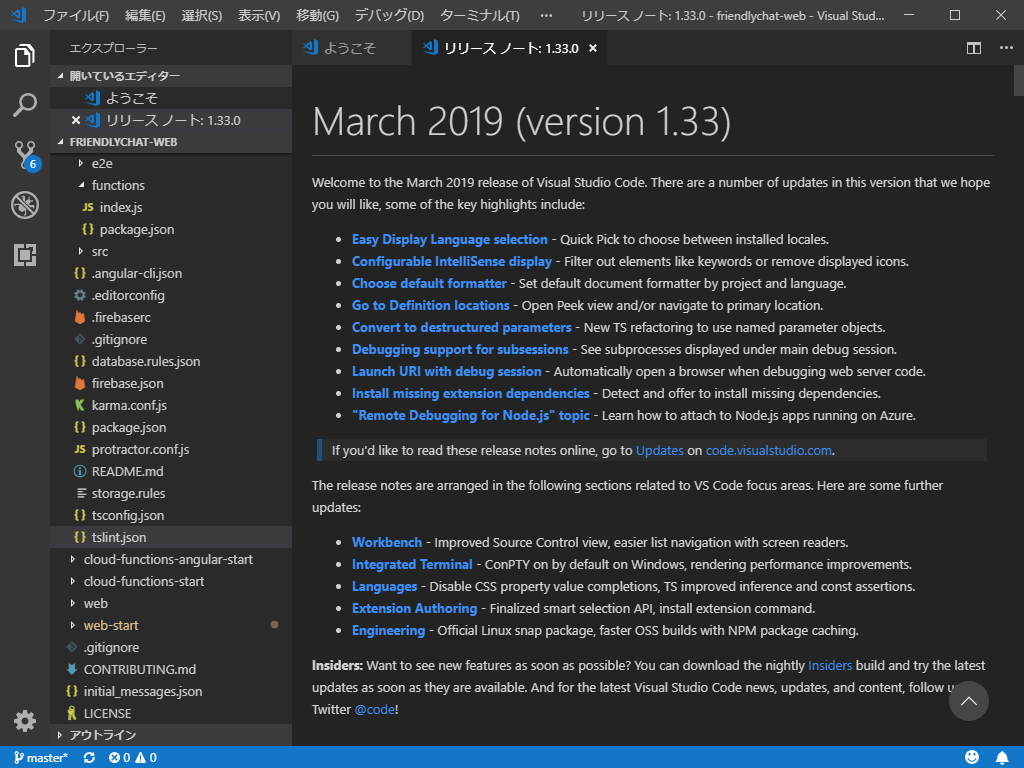
Task: Click the scroll-to-top round arrow button
Action: pos(968,701)
